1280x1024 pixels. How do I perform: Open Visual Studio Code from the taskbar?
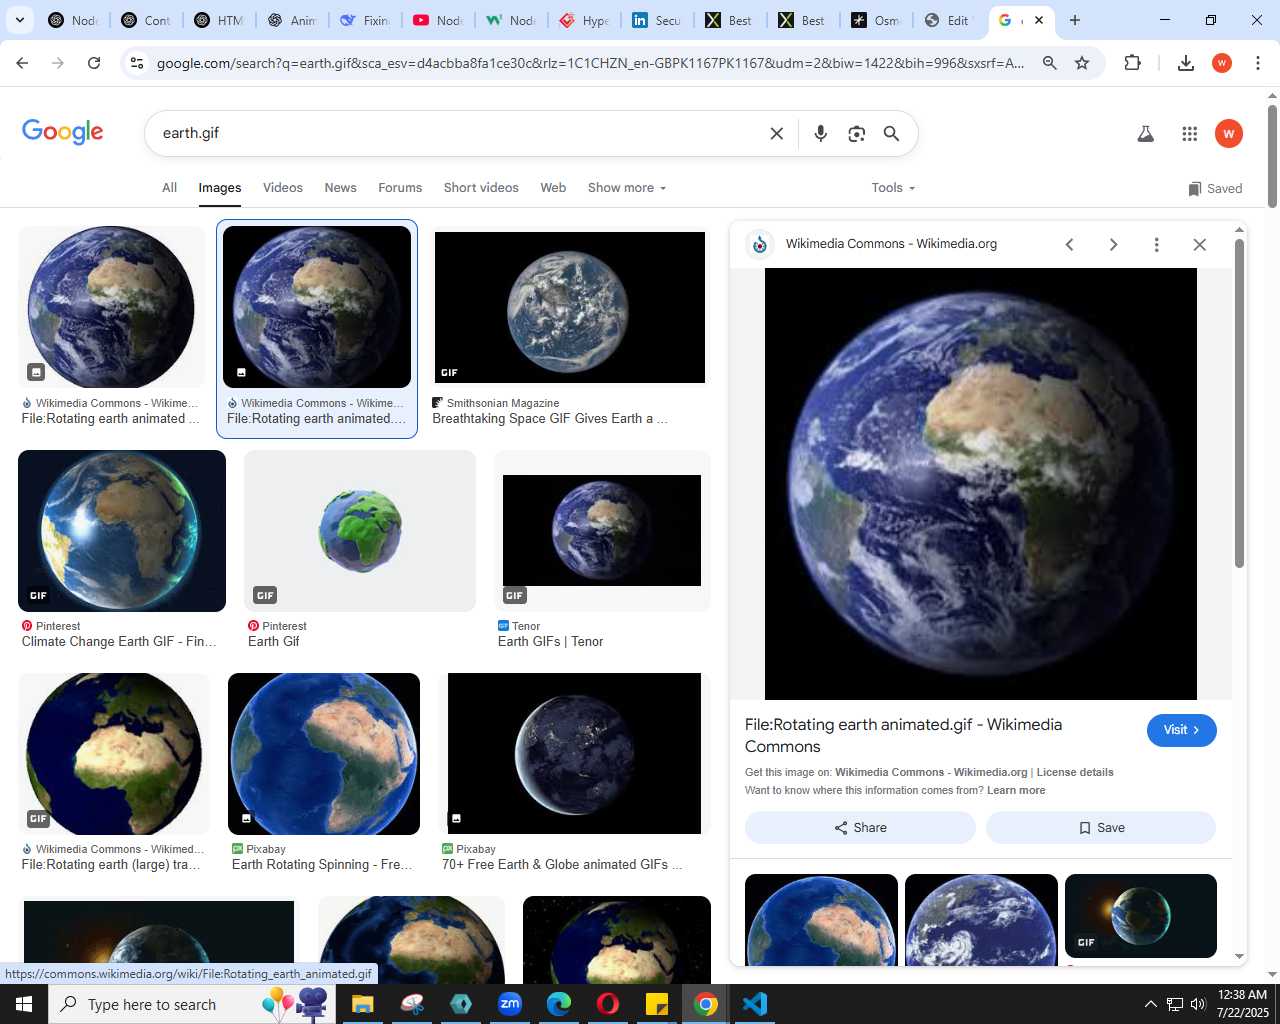(x=755, y=1004)
